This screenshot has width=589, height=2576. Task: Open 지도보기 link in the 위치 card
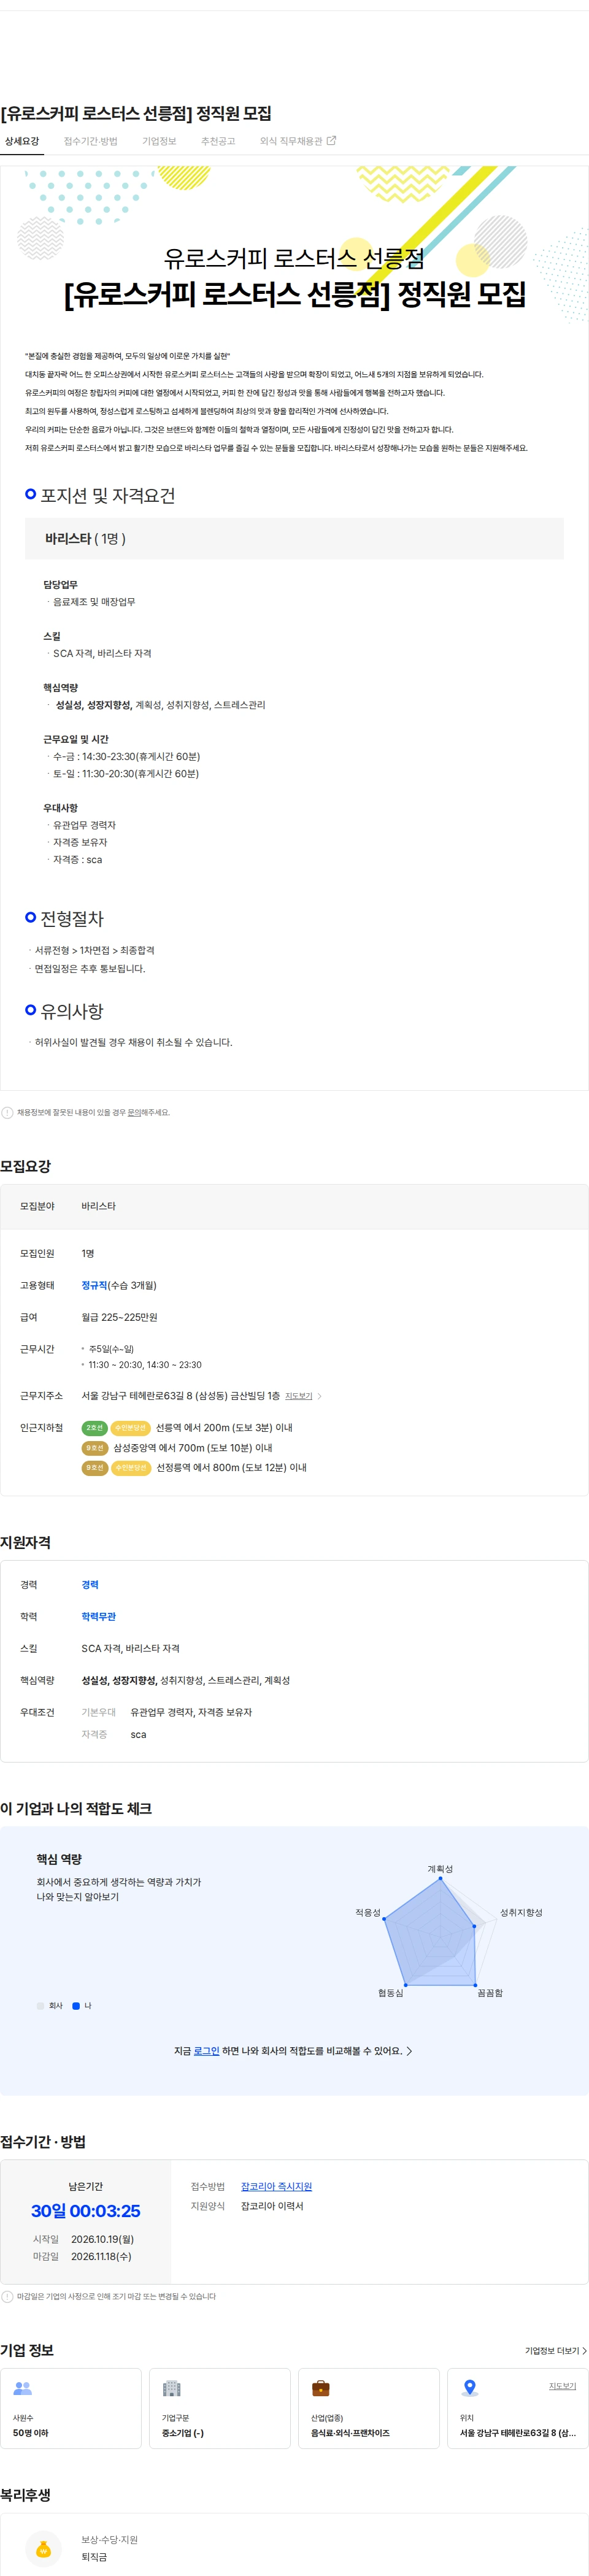562,2385
